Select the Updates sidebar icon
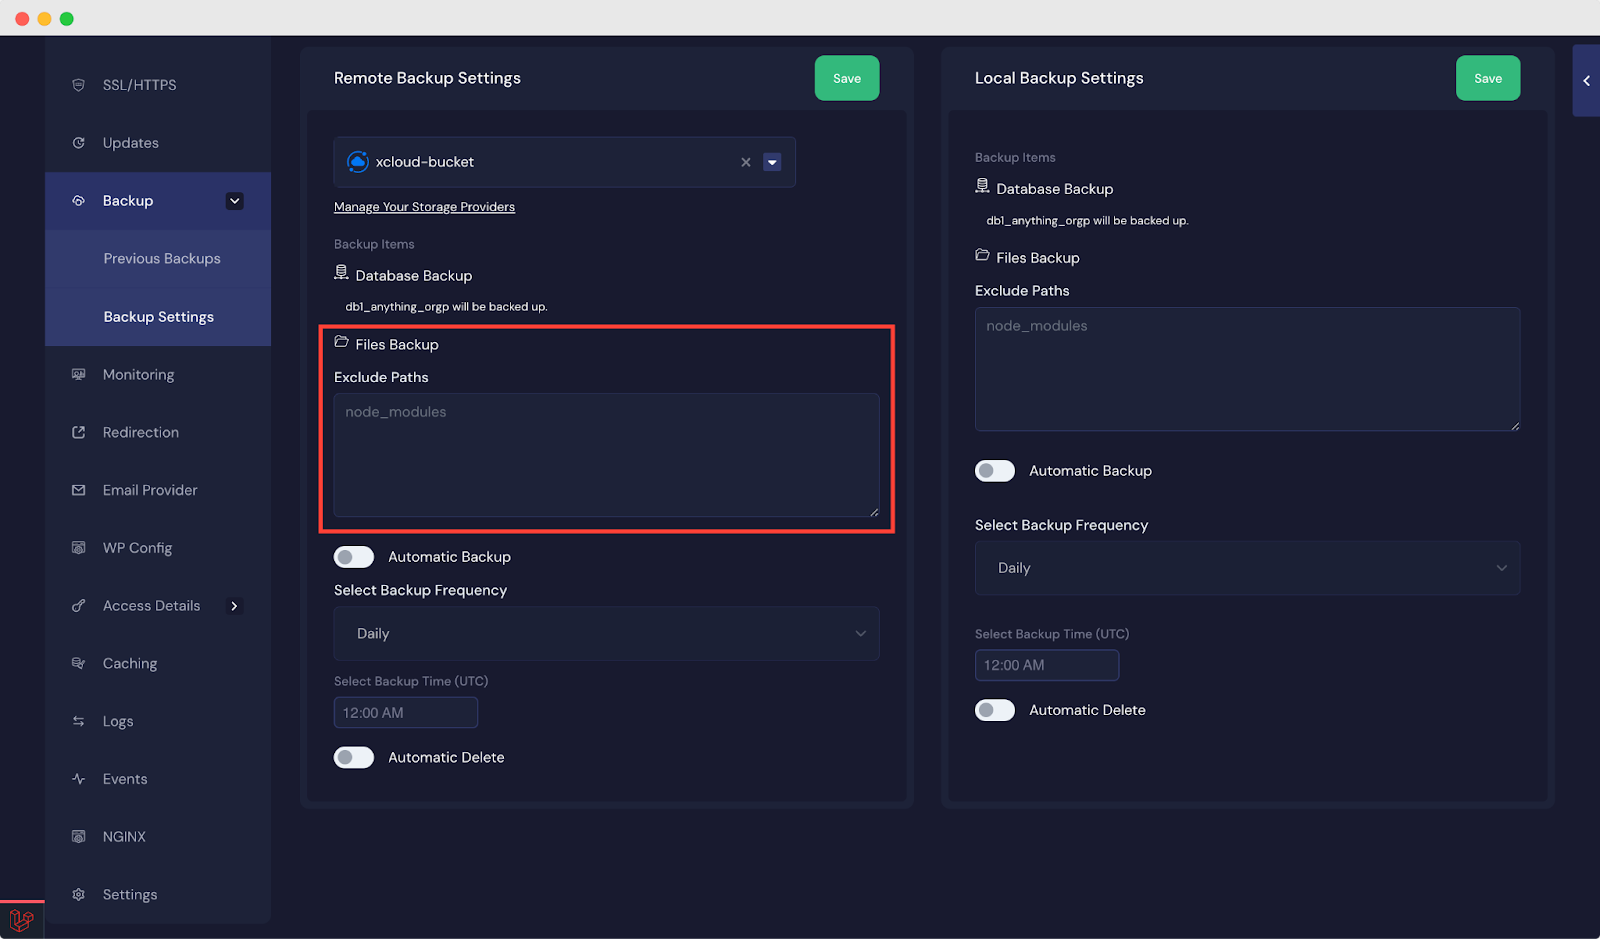1600x939 pixels. point(78,143)
